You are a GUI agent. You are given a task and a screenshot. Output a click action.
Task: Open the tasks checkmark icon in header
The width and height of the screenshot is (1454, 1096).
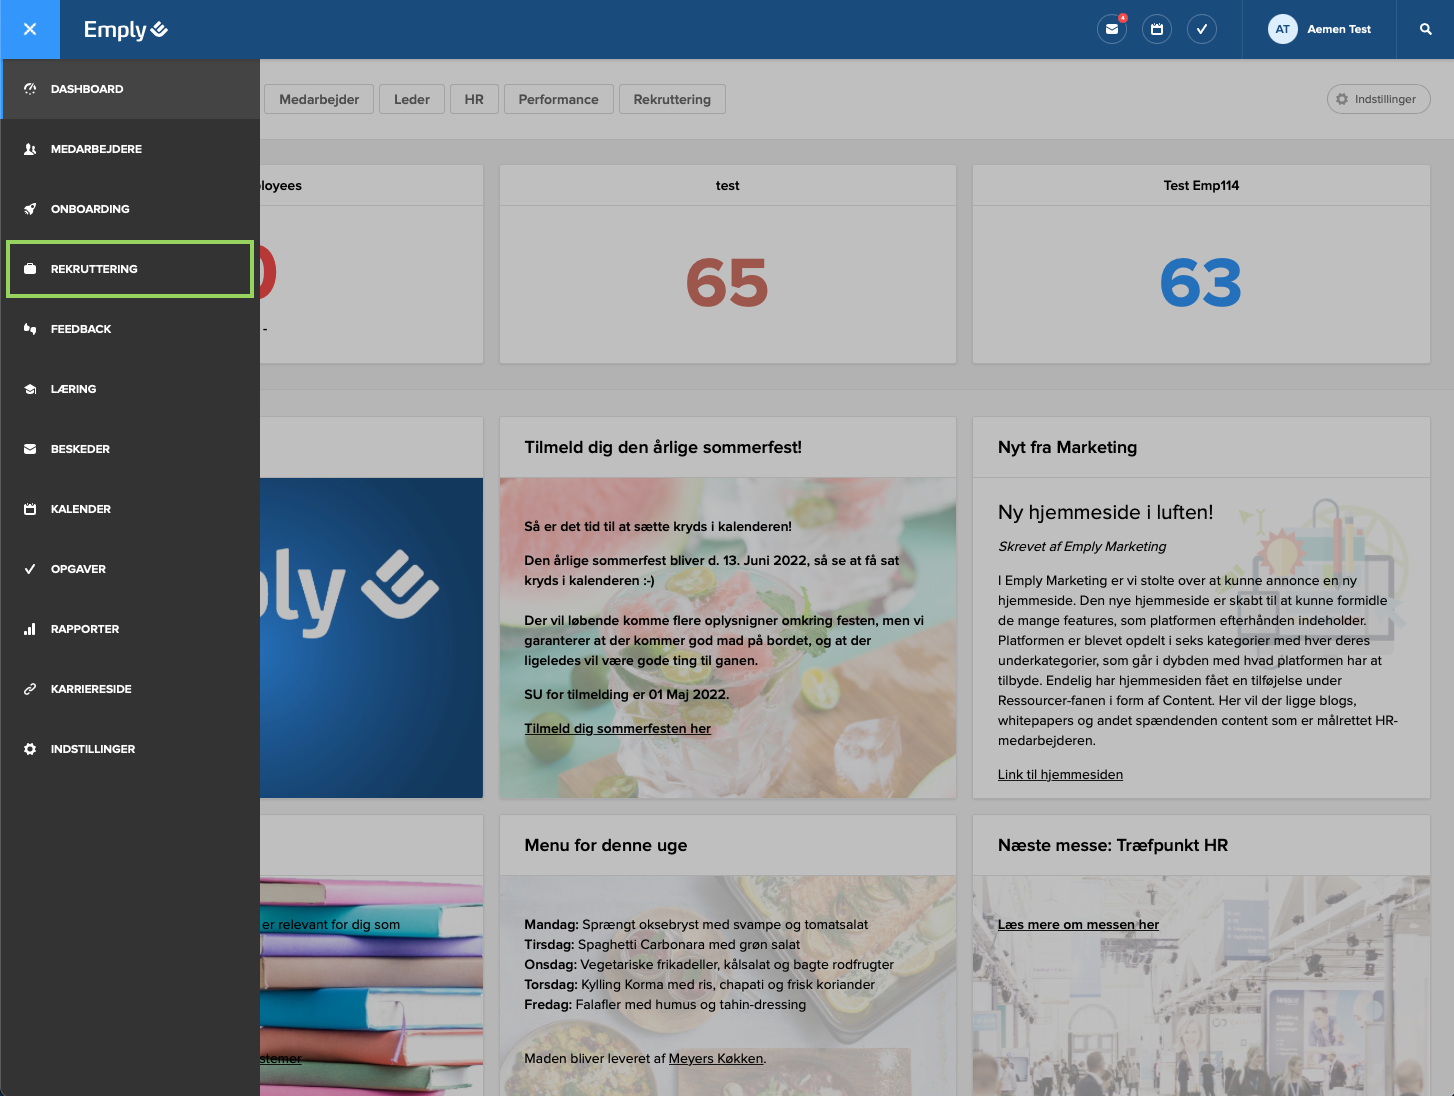pyautogui.click(x=1201, y=29)
